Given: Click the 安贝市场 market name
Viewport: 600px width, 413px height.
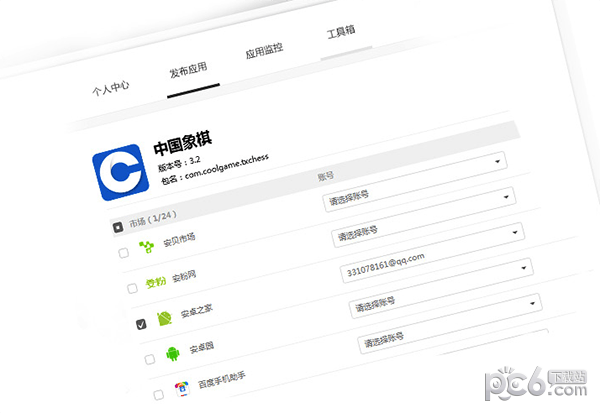Looking at the screenshot, I should pos(179,240).
